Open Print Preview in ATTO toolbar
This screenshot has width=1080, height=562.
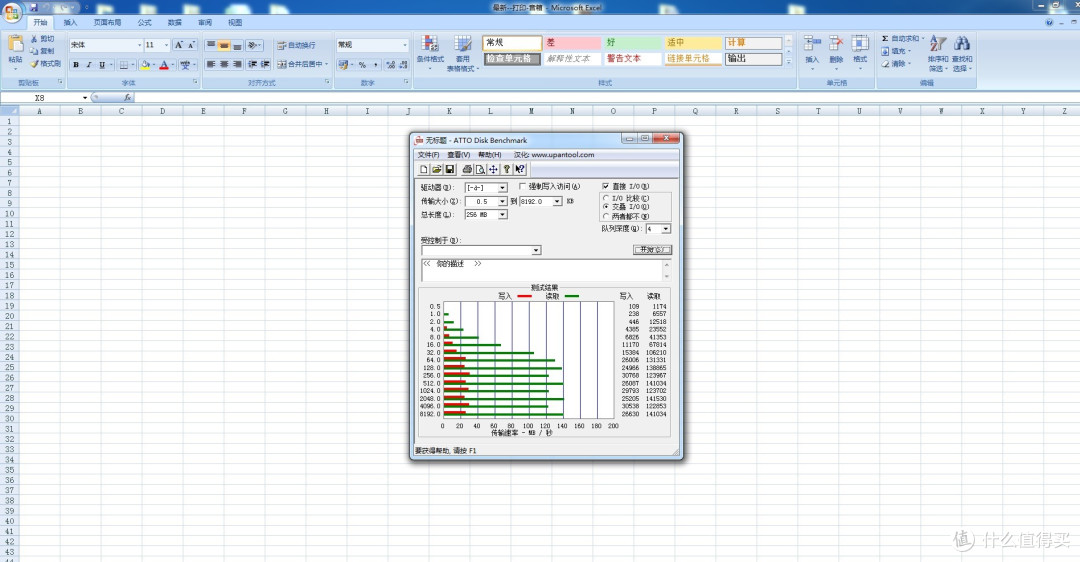click(480, 169)
